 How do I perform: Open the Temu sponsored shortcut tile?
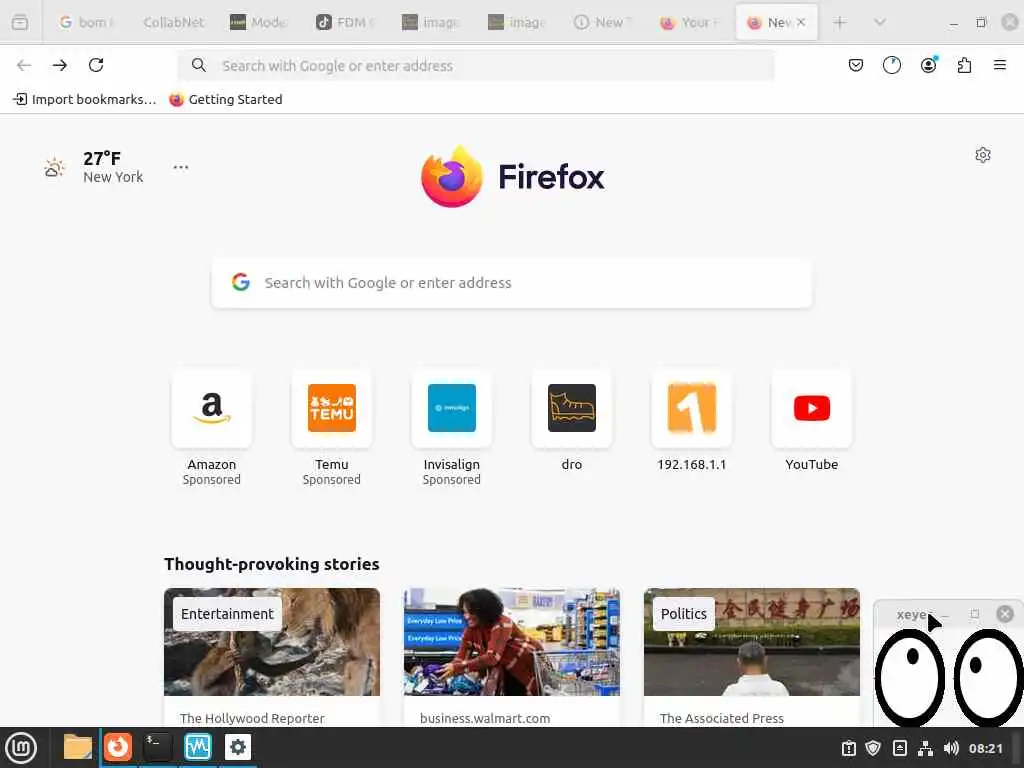332,428
